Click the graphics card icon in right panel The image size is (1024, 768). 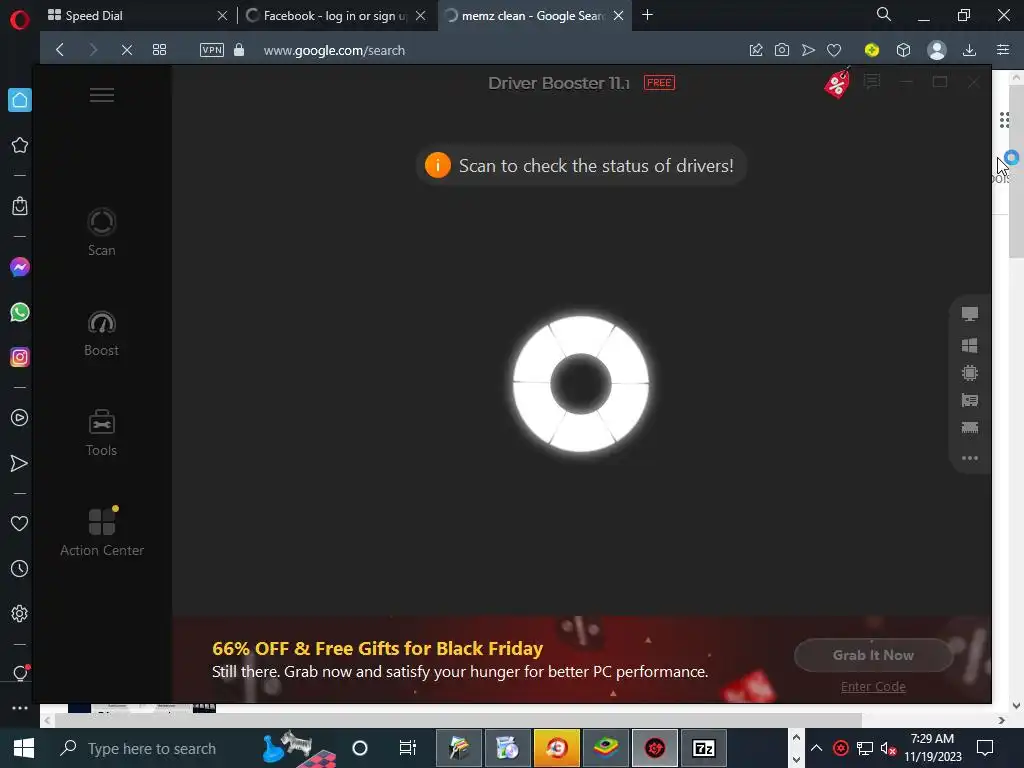point(970,400)
